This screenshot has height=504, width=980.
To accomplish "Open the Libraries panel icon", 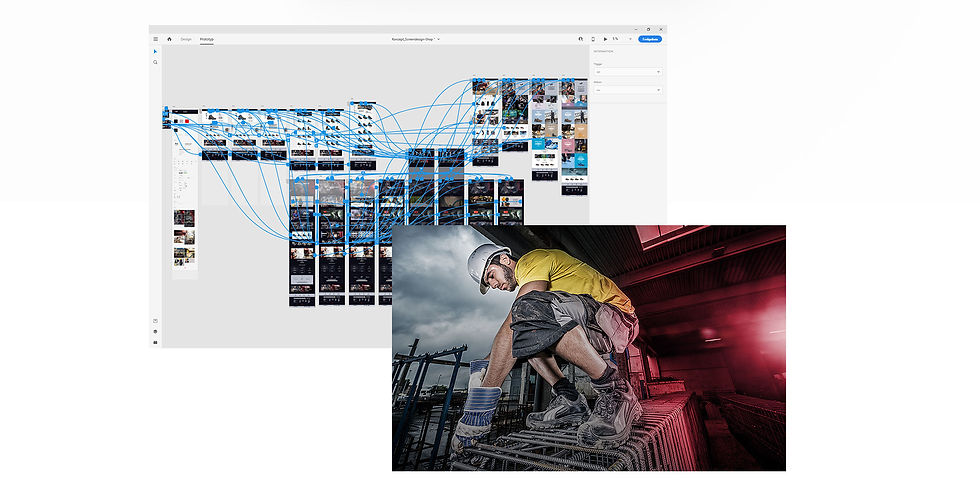I will (x=156, y=321).
